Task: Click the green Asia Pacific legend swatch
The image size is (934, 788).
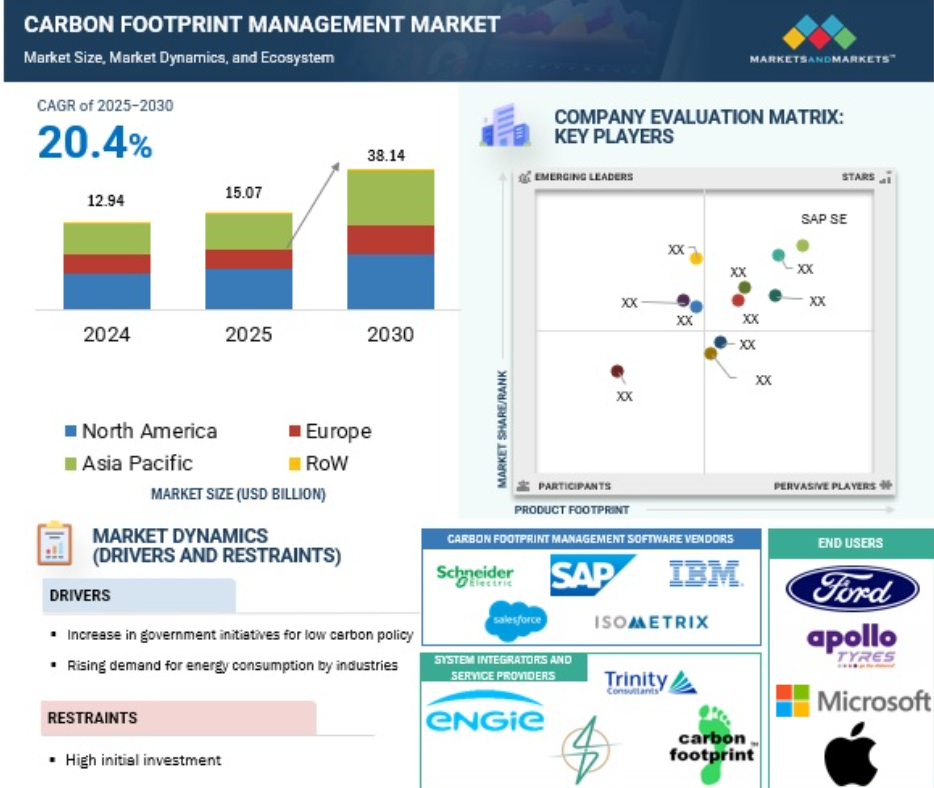Action: (70, 463)
